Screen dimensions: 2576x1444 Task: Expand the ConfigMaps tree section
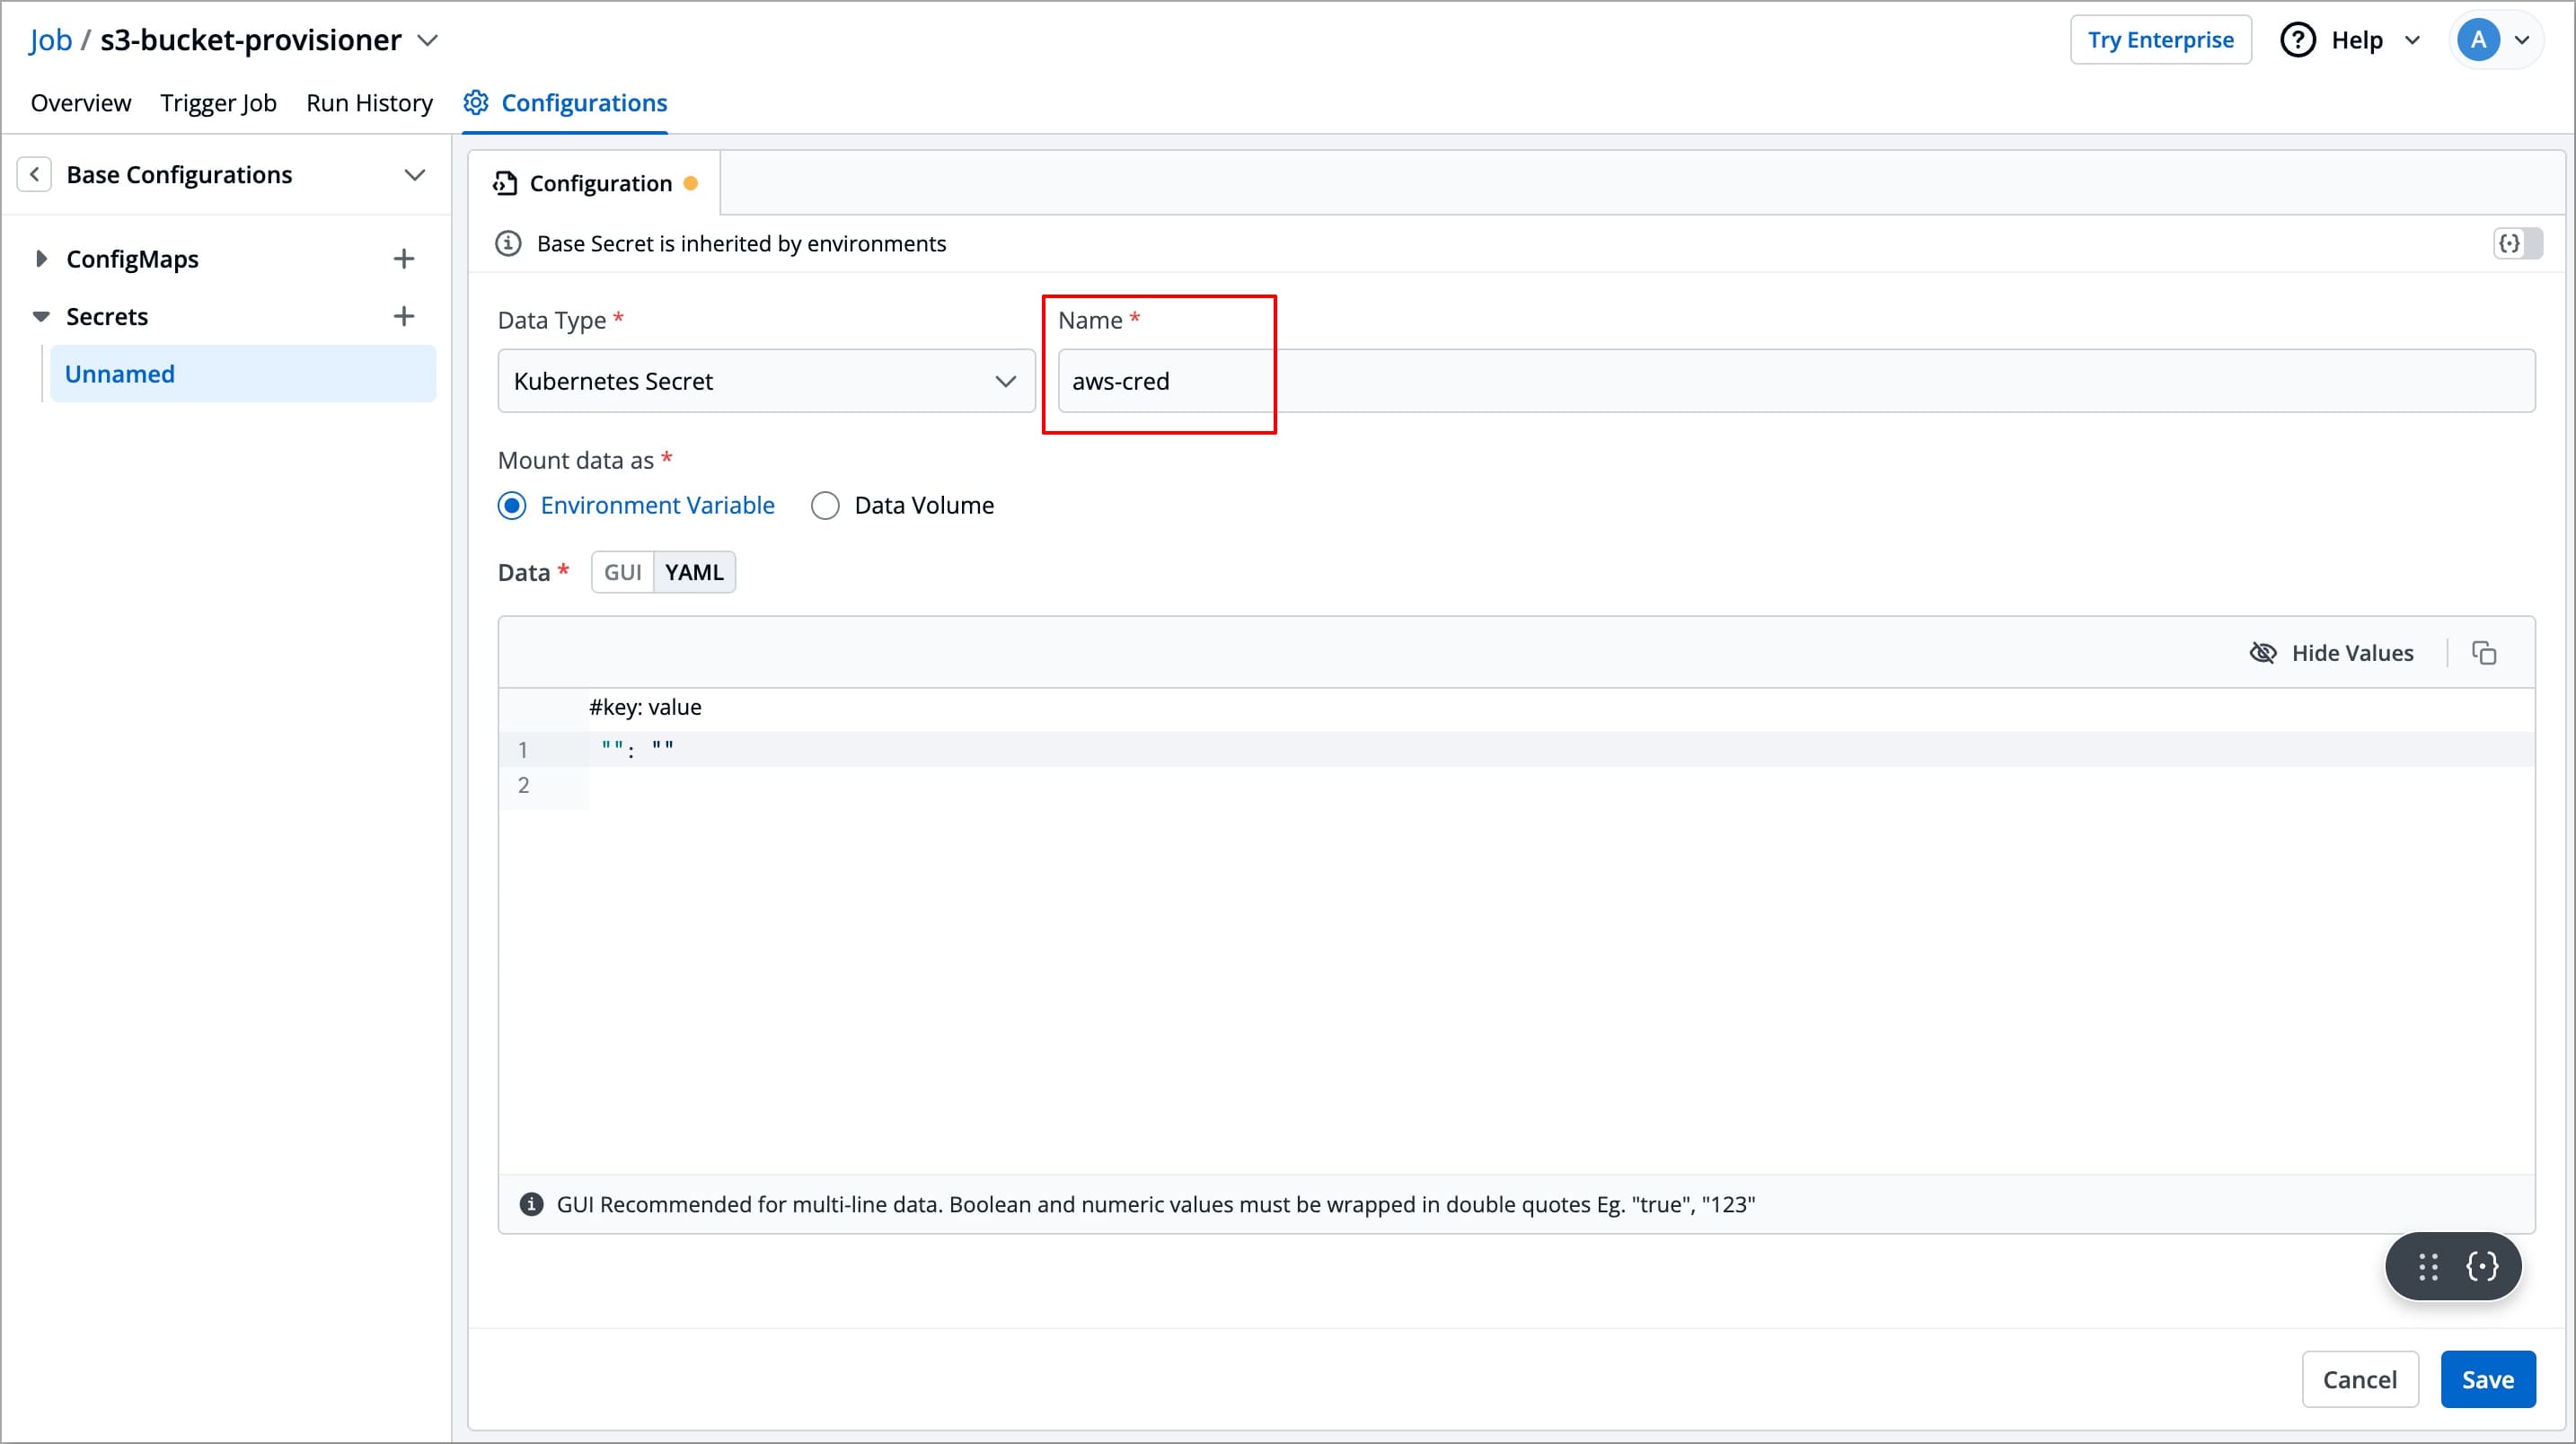click(40, 259)
